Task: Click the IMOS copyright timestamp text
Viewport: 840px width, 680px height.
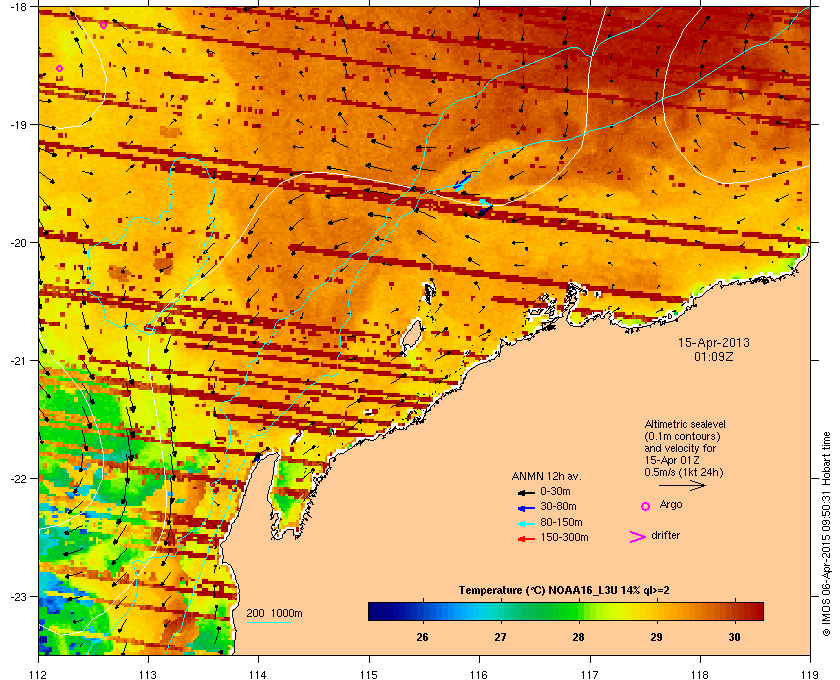Action: click(826, 536)
